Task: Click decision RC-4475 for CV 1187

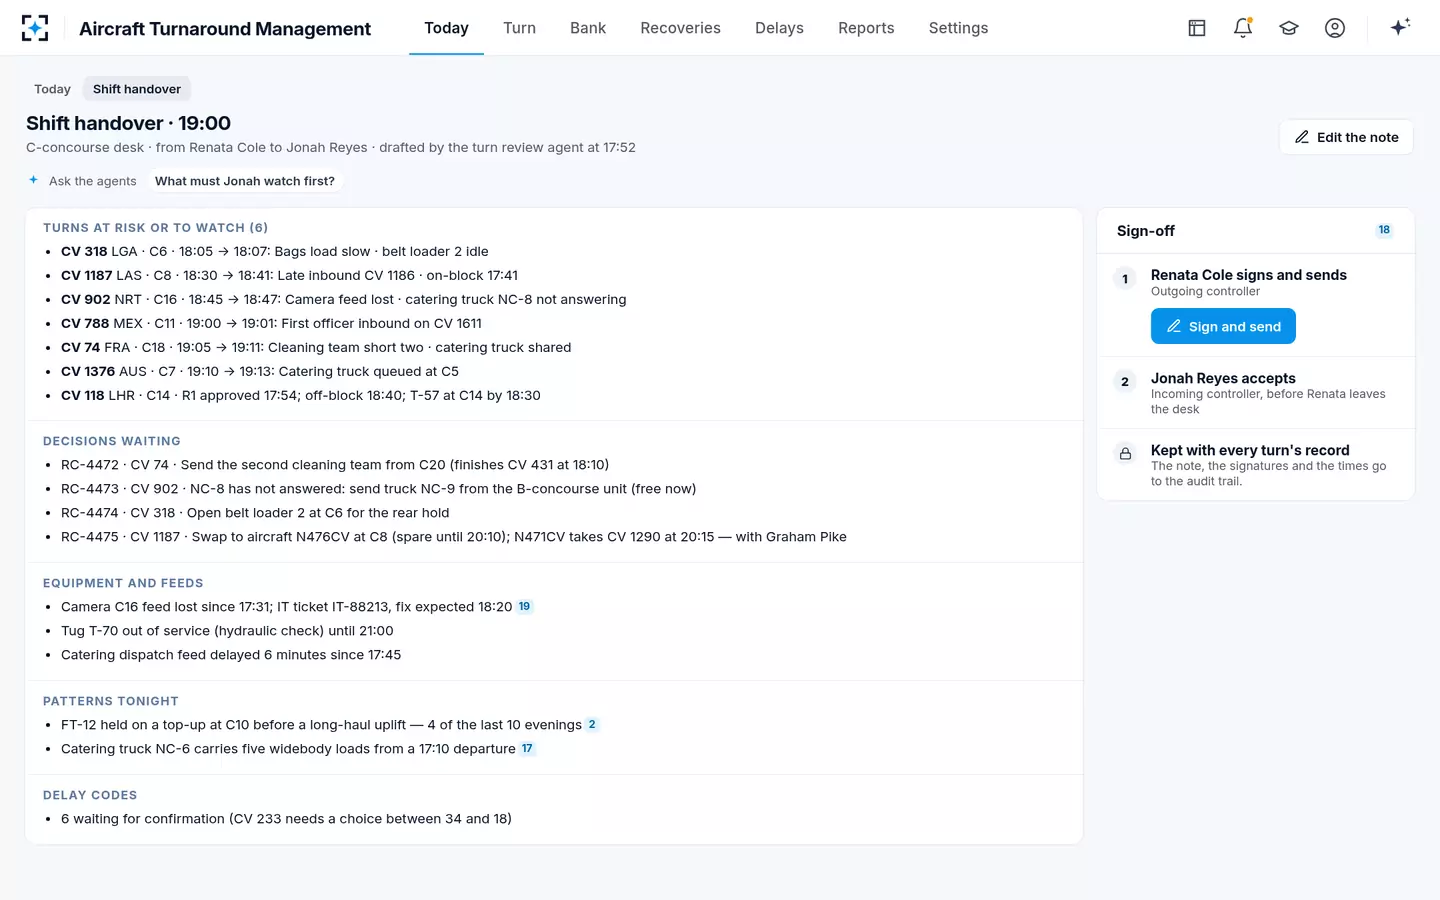Action: 454,537
